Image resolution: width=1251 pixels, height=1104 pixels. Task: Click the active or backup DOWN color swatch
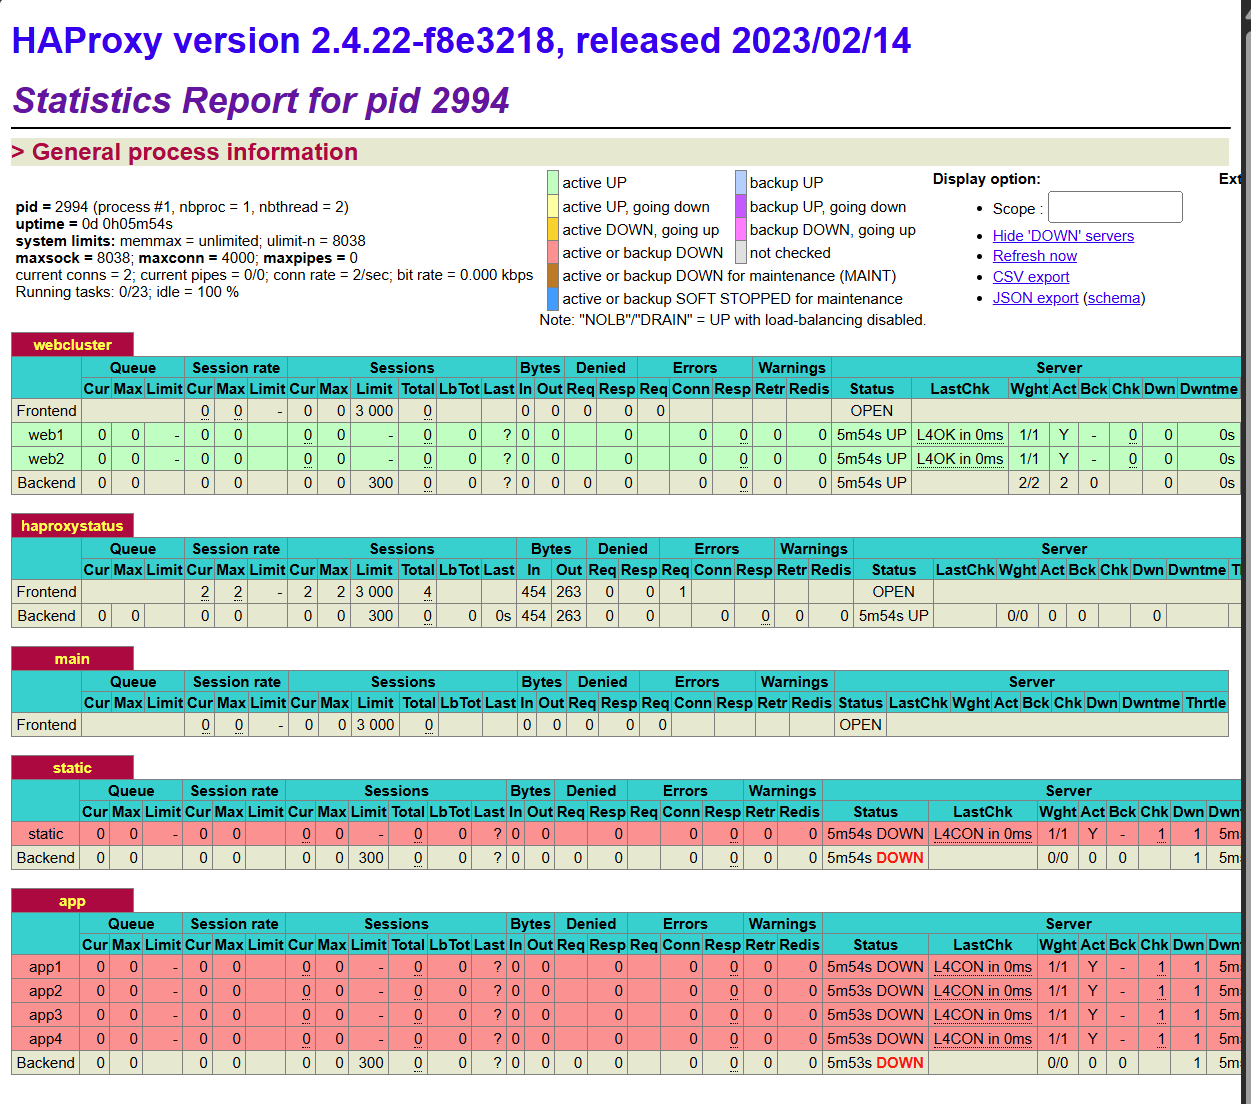[x=553, y=252]
